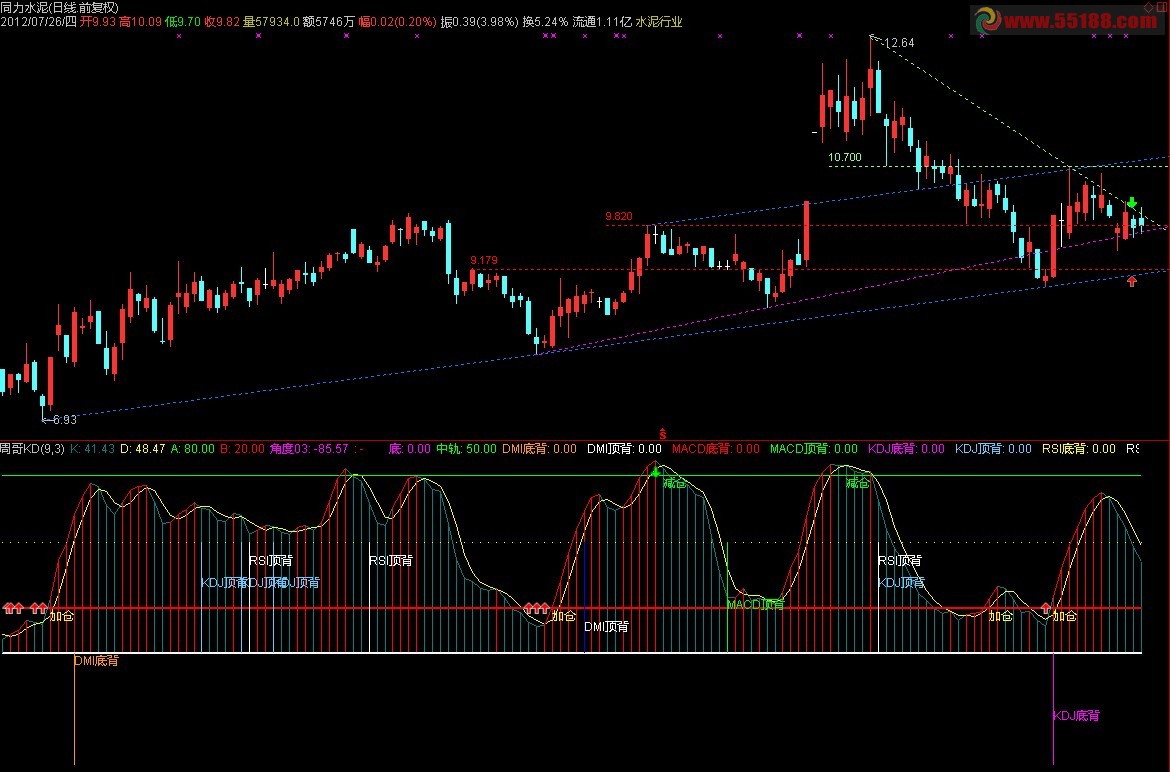Open the 水泥行业 sector label
The image size is (1170, 772).
pyautogui.click(x=659, y=22)
